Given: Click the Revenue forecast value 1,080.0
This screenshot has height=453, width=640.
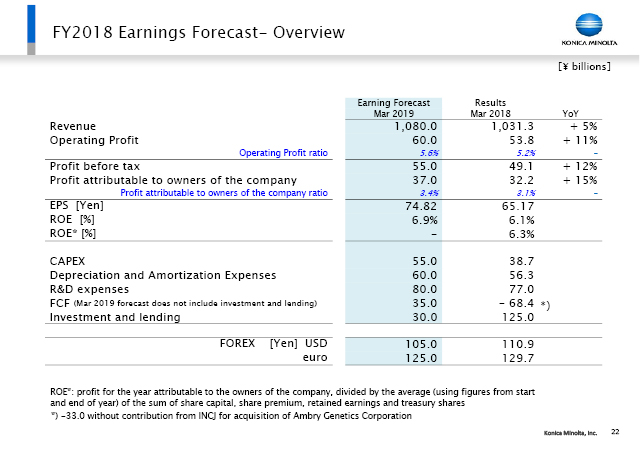Looking at the screenshot, I should click(416, 127).
